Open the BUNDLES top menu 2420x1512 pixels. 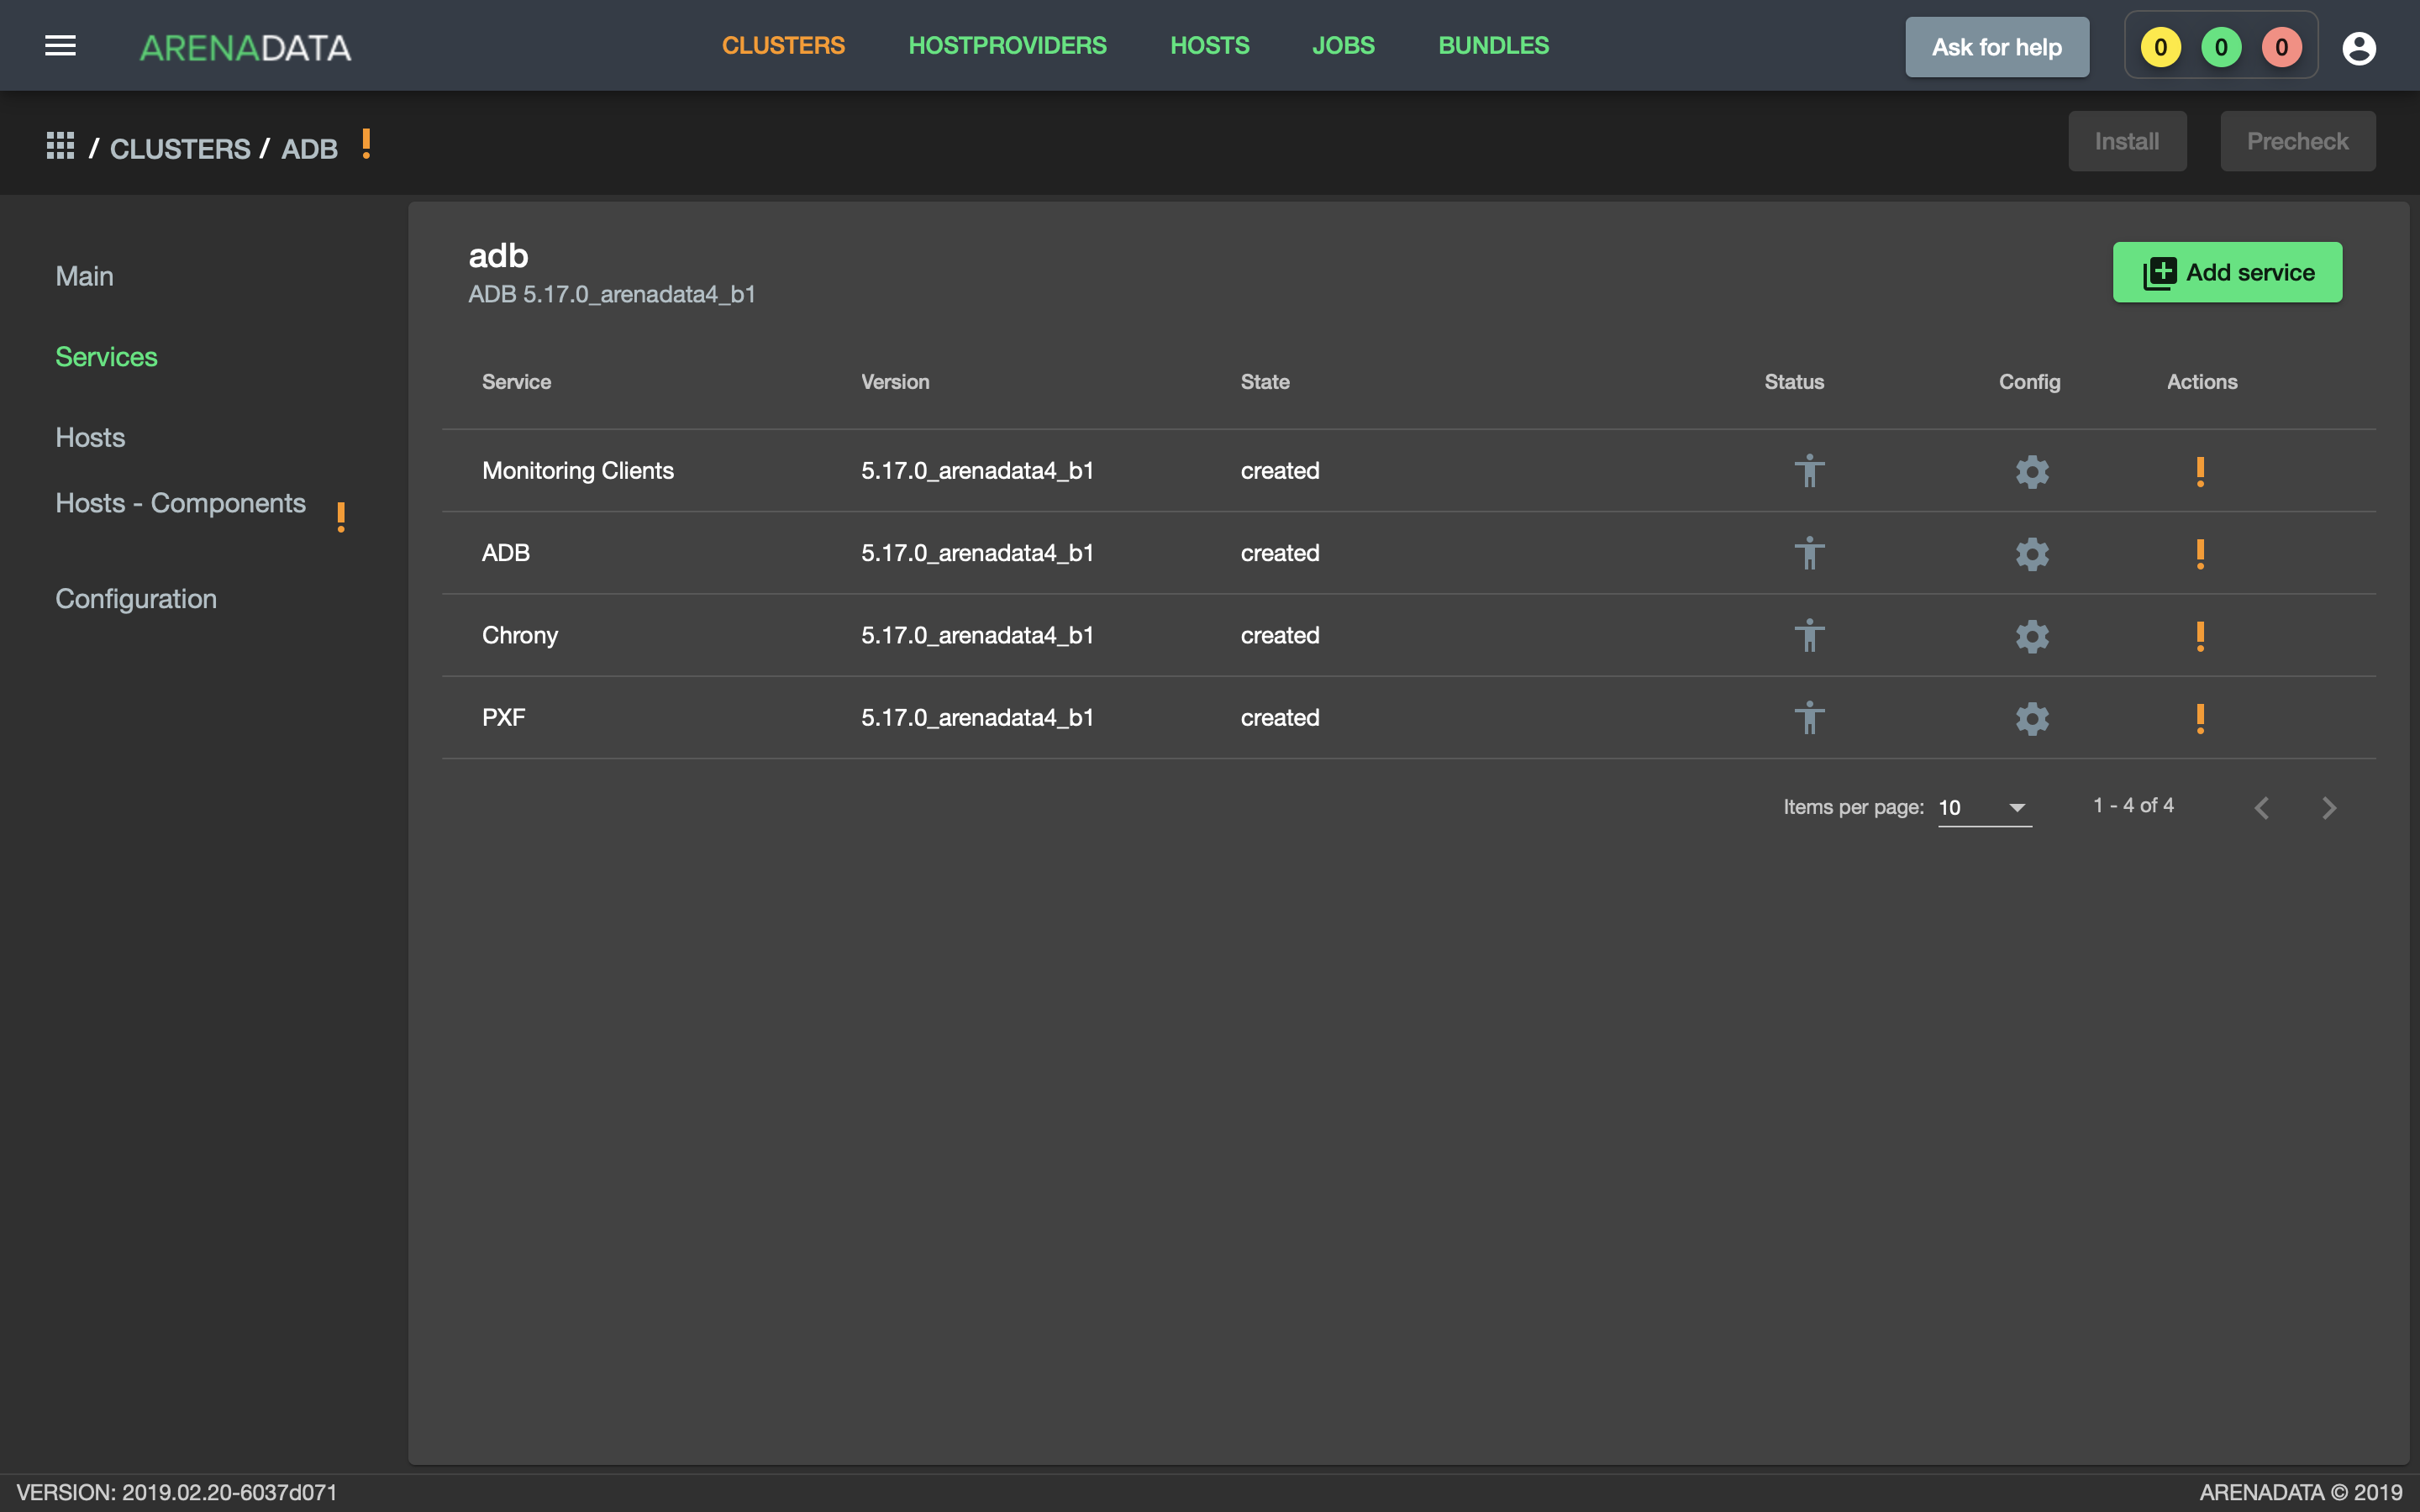click(1493, 46)
